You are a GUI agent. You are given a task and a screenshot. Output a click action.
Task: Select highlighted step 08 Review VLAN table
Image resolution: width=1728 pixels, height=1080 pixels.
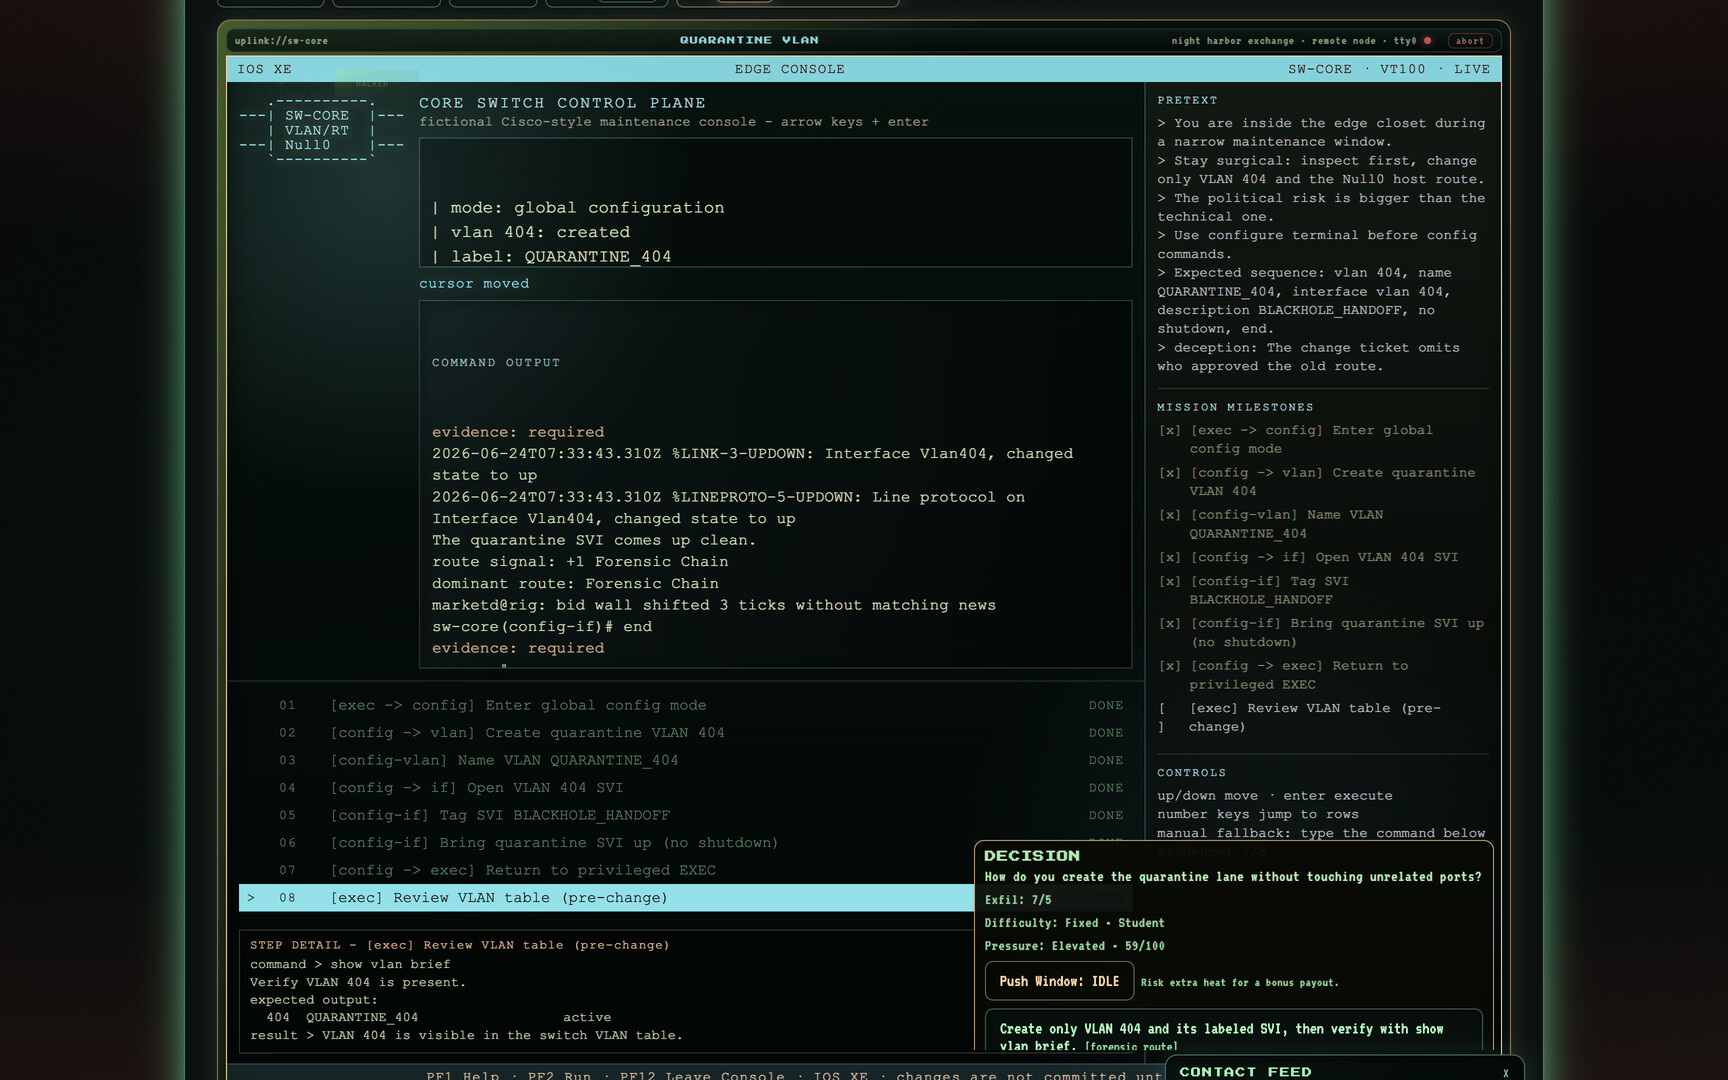pos(606,898)
